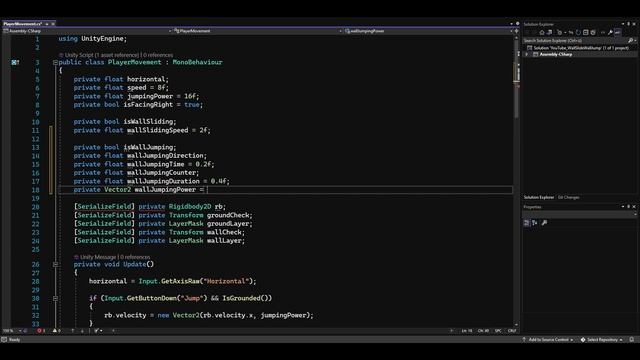Image resolution: width=640 pixels, height=360 pixels.
Task: Click Select Repository button
Action: pyautogui.click(x=602, y=340)
